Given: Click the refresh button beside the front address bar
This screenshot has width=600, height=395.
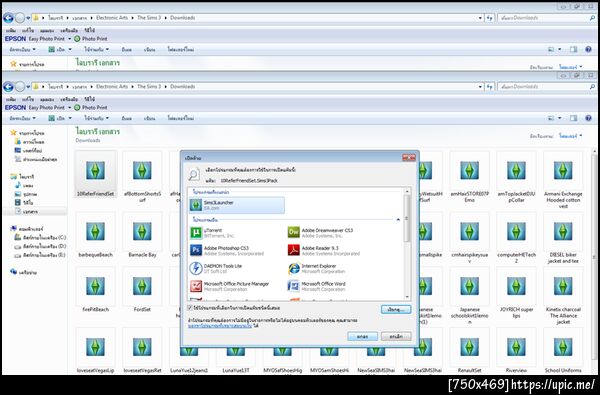Looking at the screenshot, I should pos(489,87).
